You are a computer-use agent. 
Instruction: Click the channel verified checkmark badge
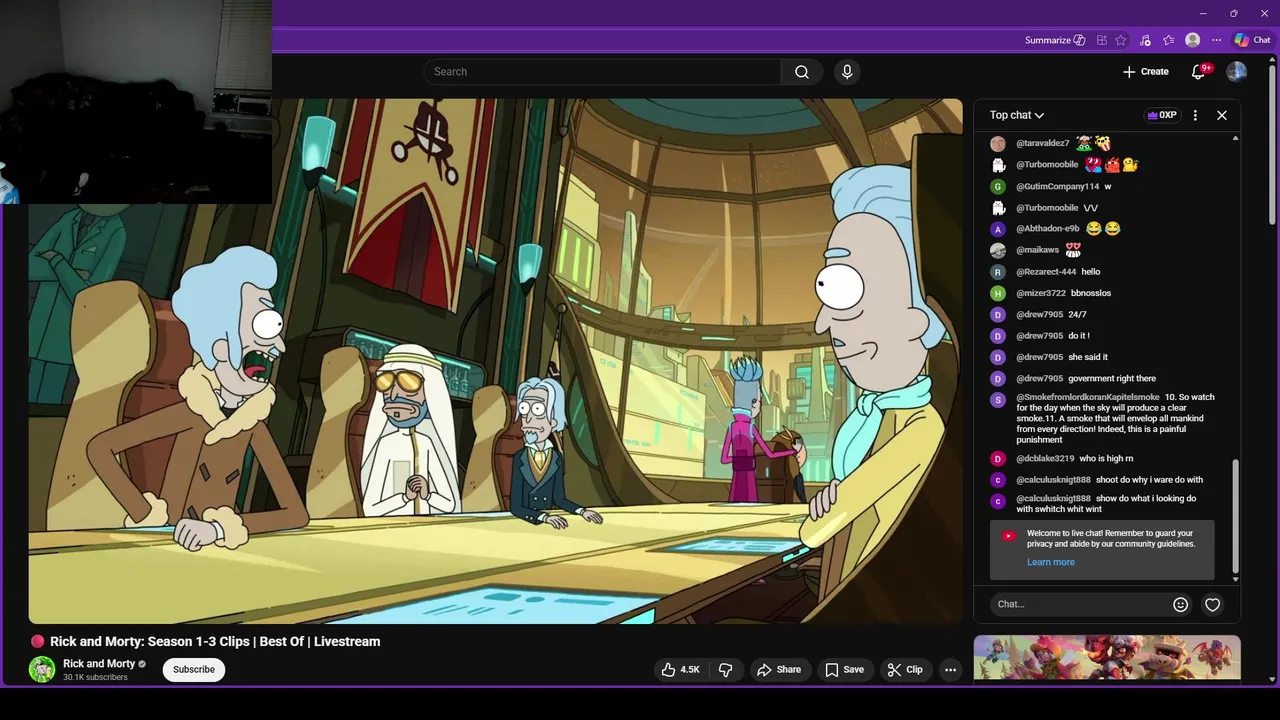(142, 664)
